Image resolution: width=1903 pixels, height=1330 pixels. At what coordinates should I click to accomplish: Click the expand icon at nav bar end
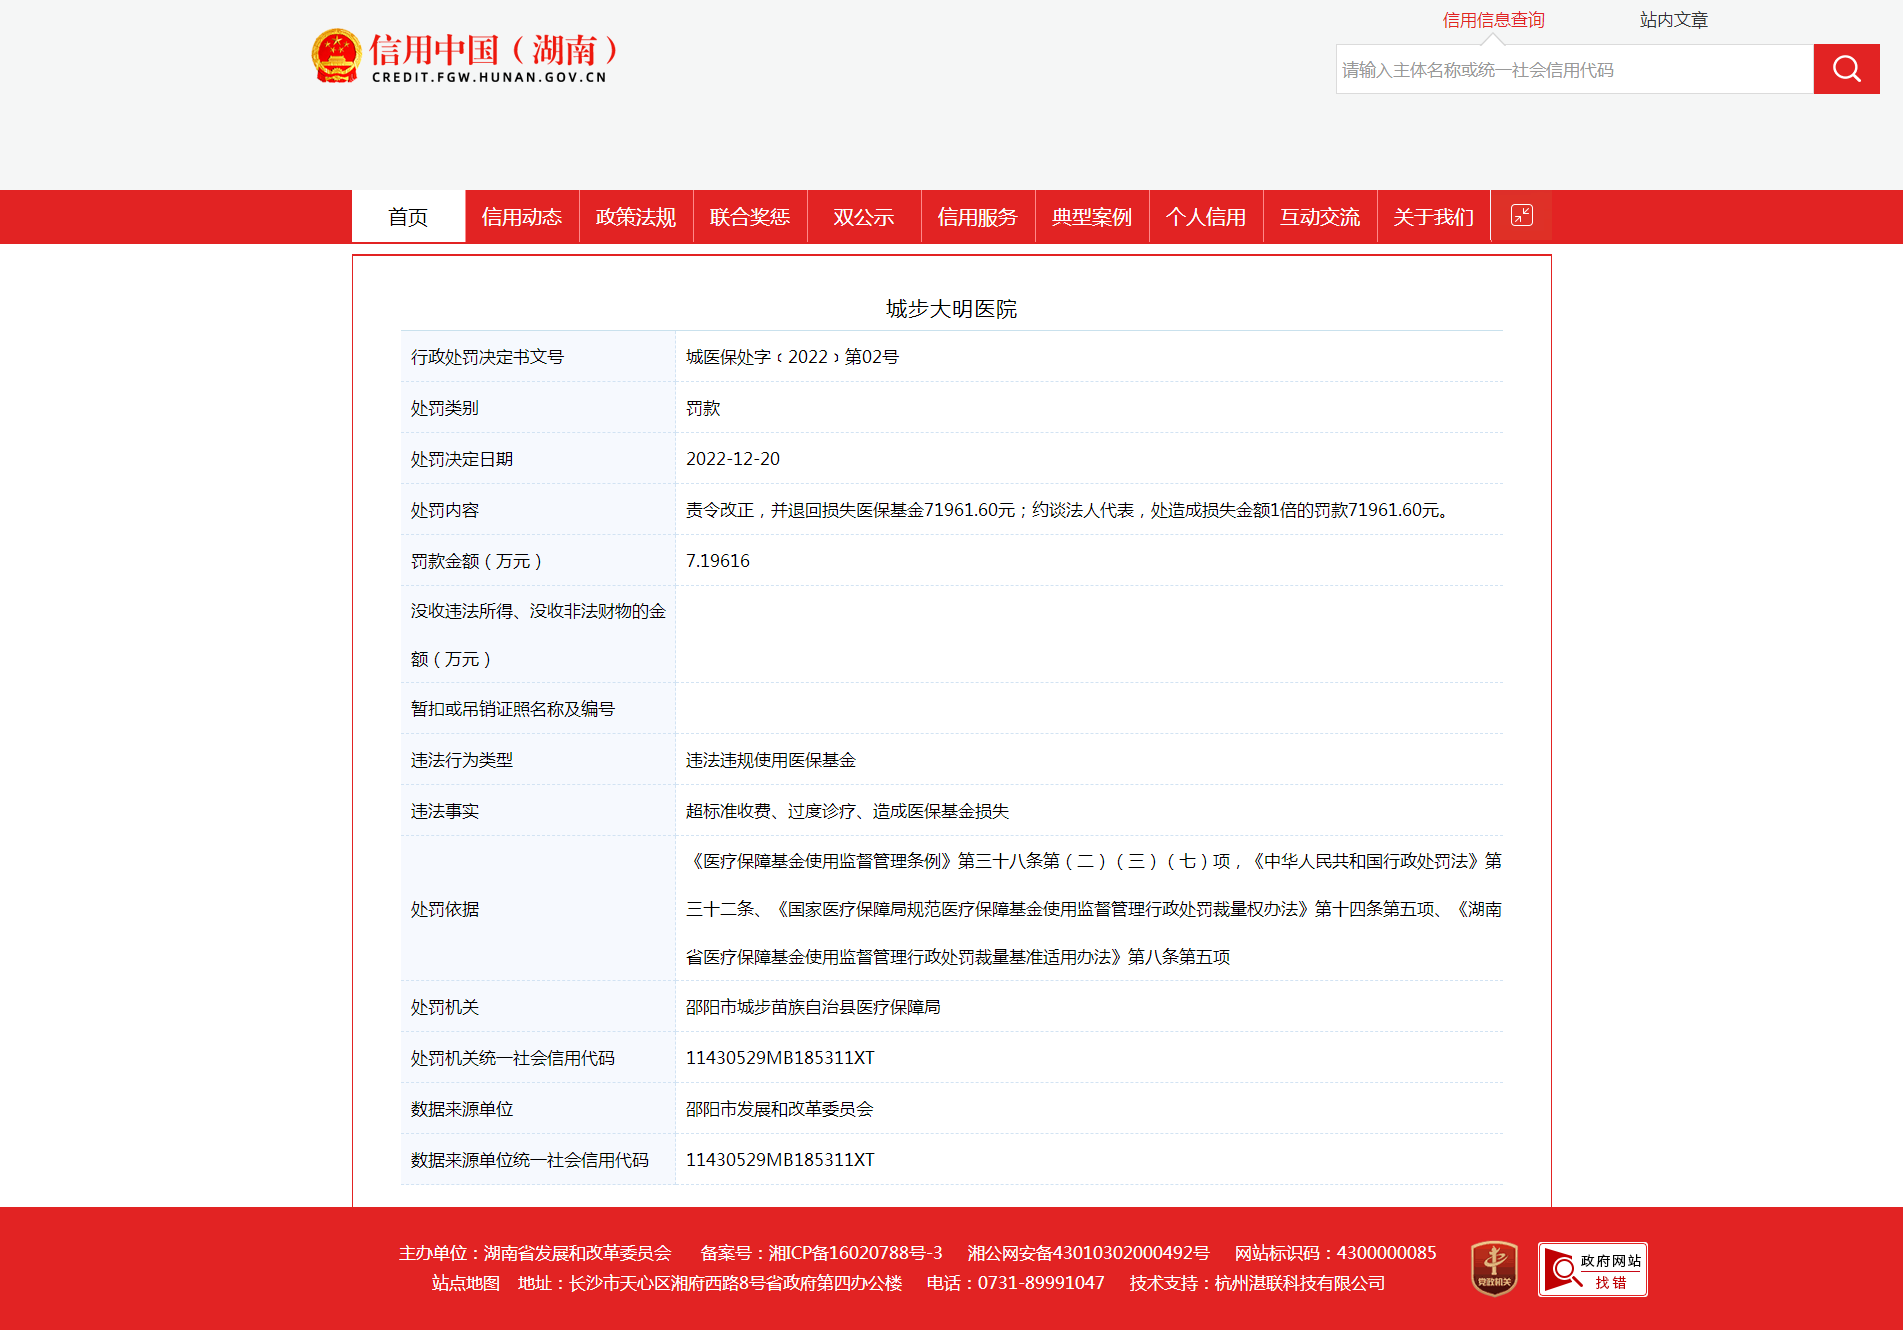1521,215
